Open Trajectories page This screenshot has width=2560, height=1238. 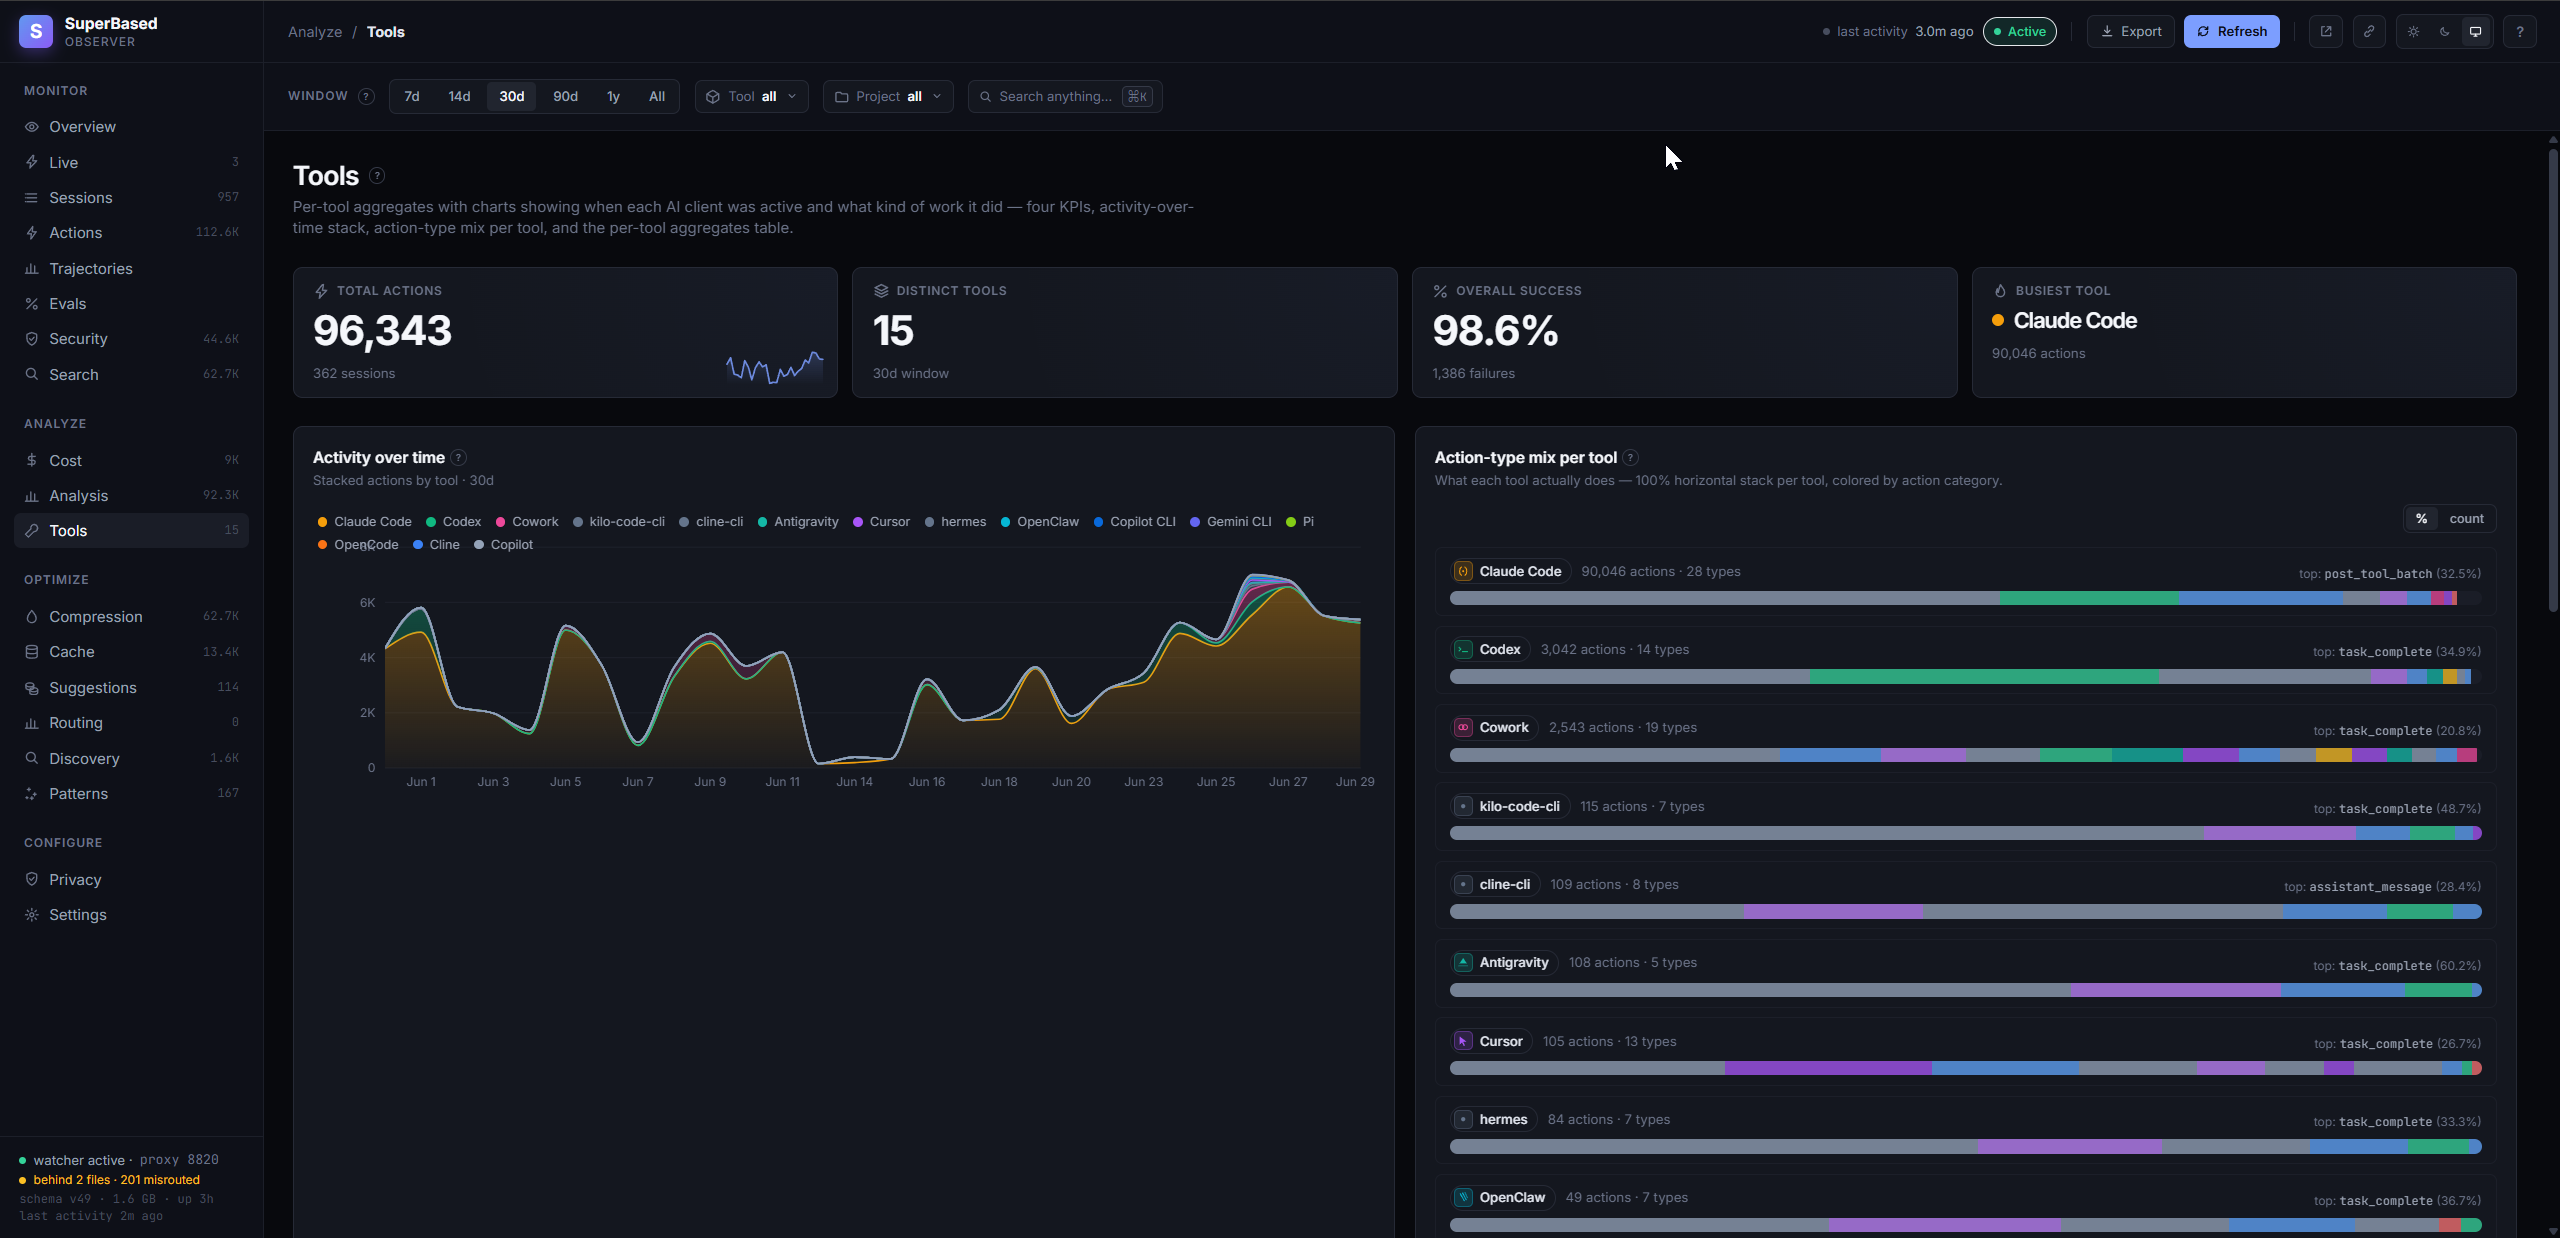[131, 268]
